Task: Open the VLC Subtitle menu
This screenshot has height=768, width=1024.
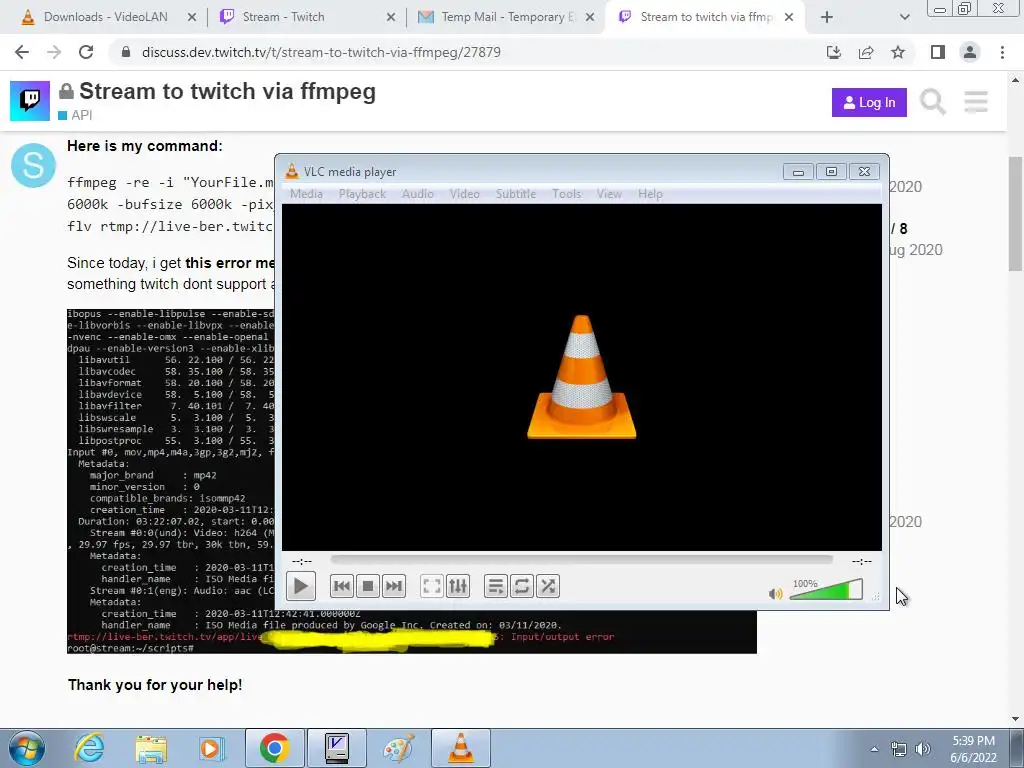Action: coord(516,194)
